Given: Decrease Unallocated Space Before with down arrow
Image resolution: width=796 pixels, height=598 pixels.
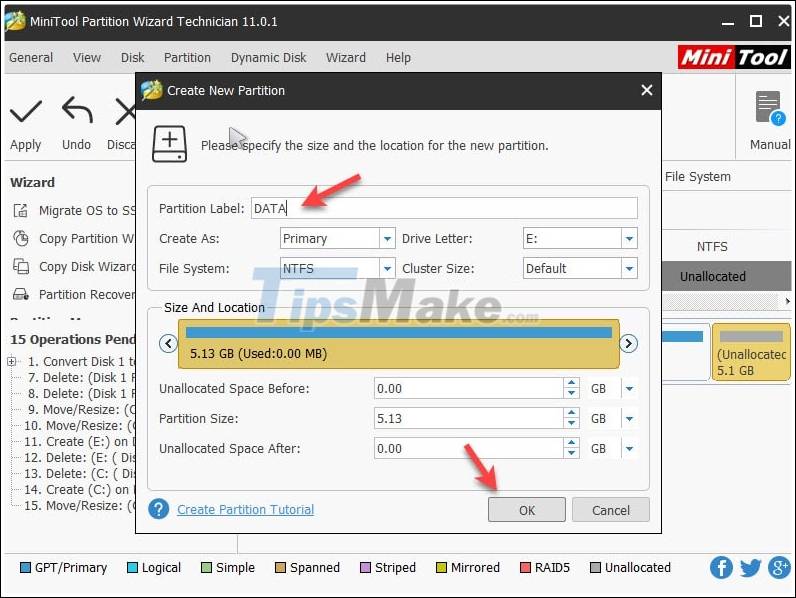Looking at the screenshot, I should point(572,394).
